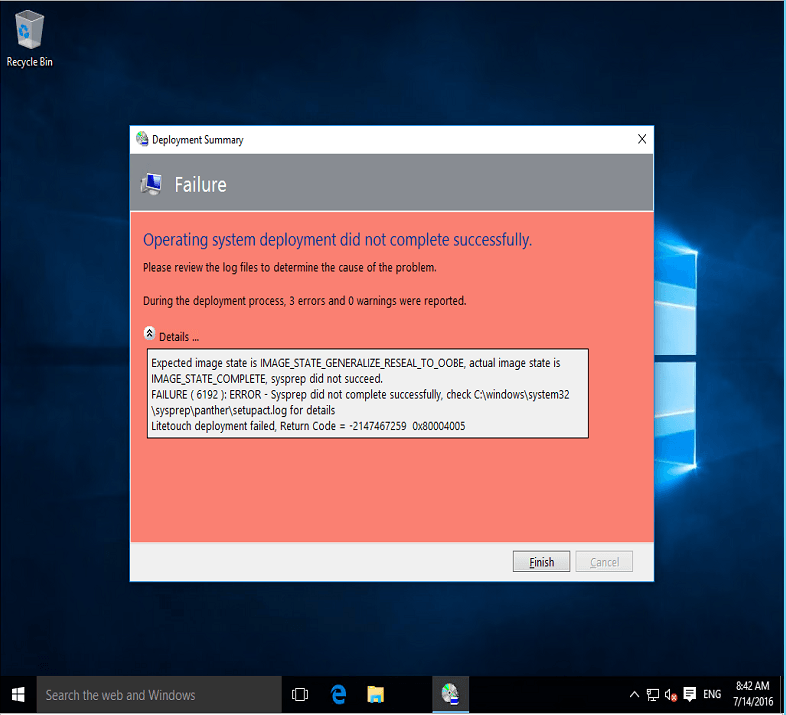Open the Action Center notifications icon

click(690, 694)
